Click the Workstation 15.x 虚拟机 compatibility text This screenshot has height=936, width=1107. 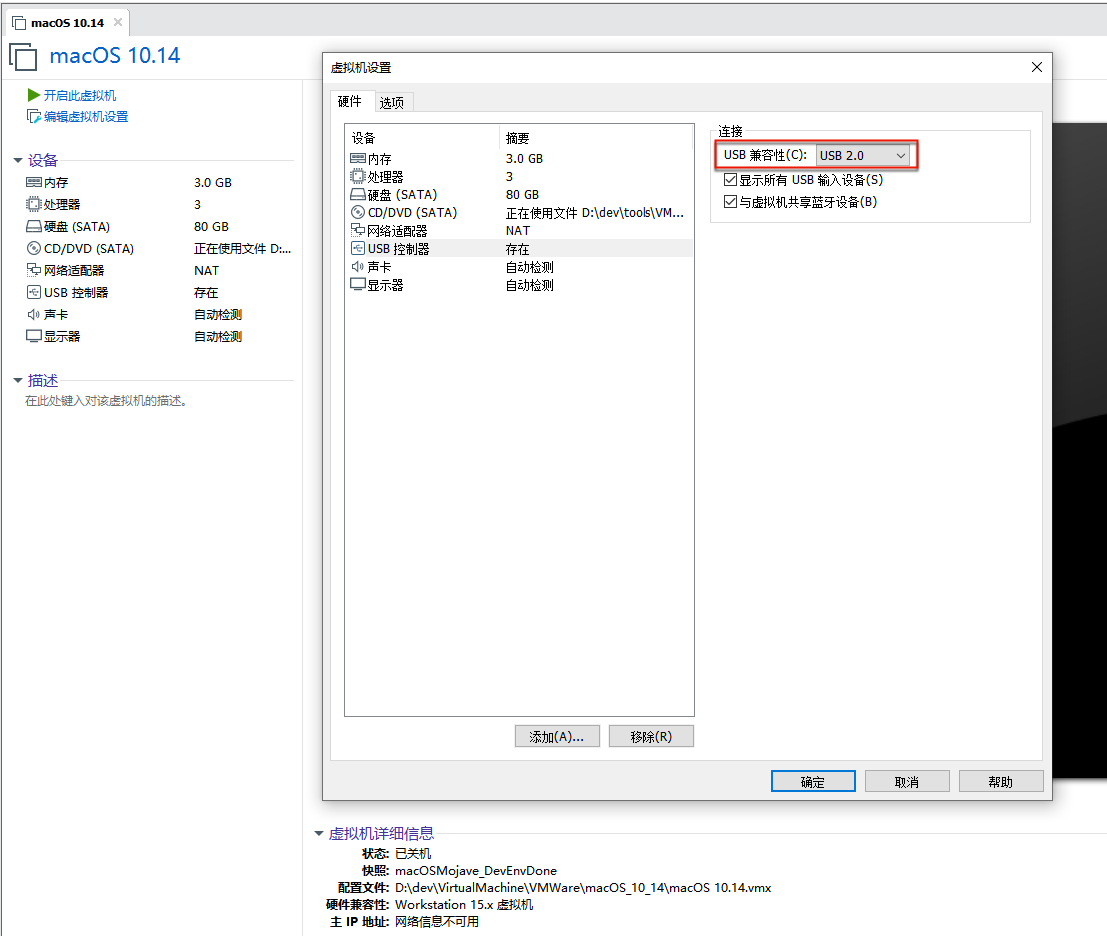(464, 904)
